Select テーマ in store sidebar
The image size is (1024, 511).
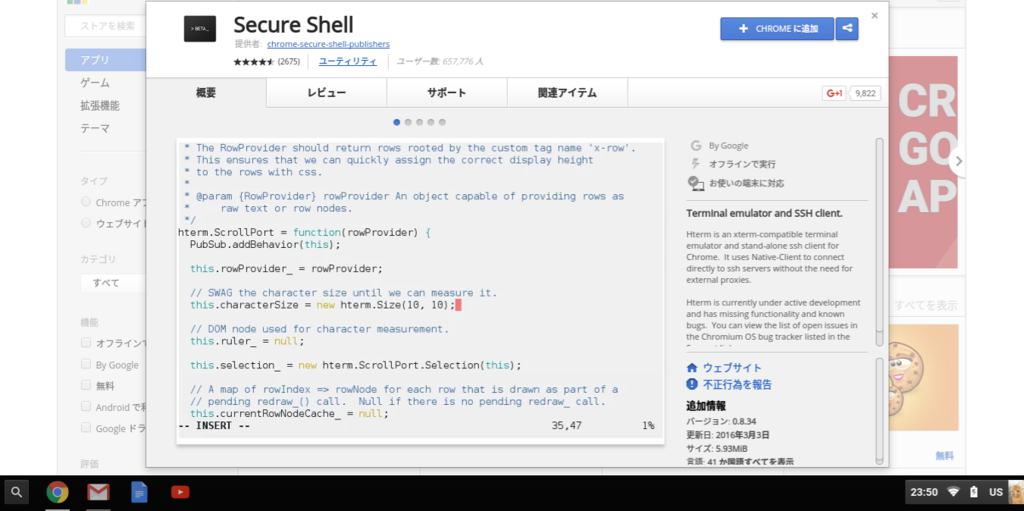[x=95, y=129]
